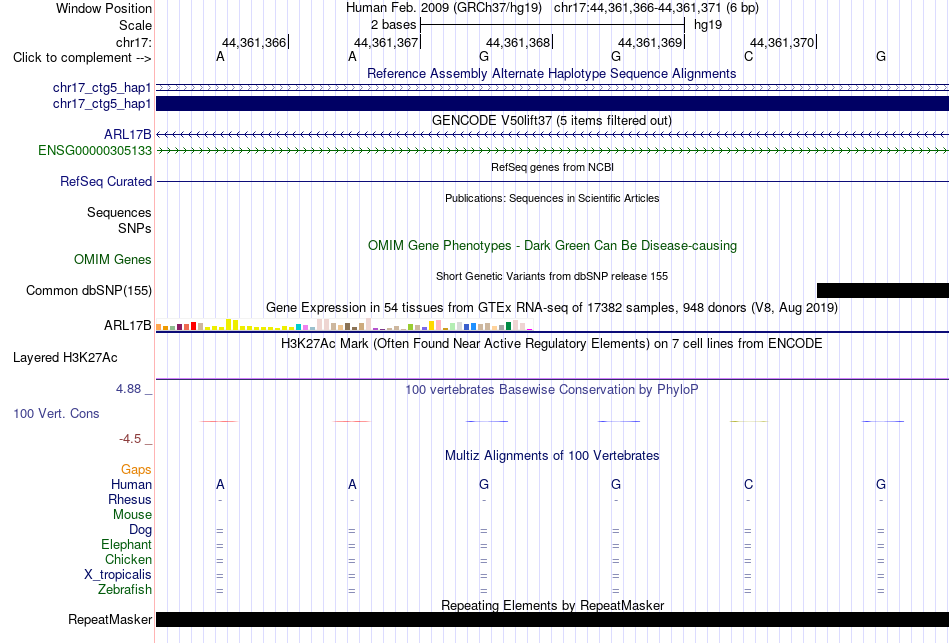The image size is (950, 643).
Task: Open the 'OMIM Gene Phenotypes' track title
Action: point(552,245)
